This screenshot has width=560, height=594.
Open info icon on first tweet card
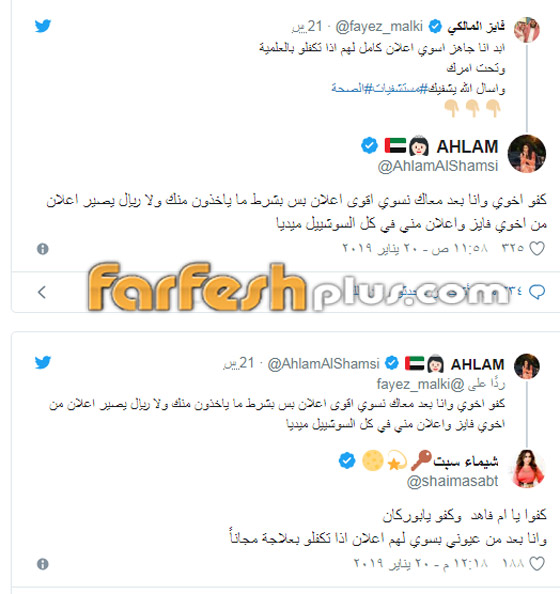[x=43, y=249]
